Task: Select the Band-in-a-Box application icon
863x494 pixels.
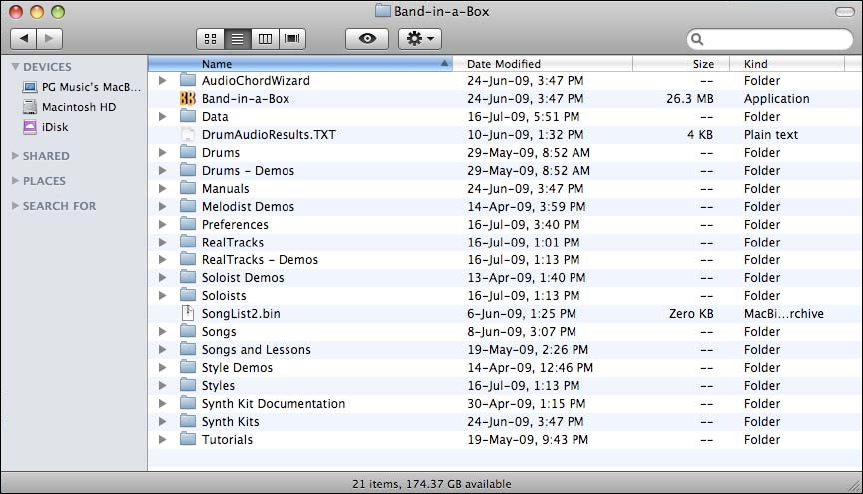Action: [188, 99]
